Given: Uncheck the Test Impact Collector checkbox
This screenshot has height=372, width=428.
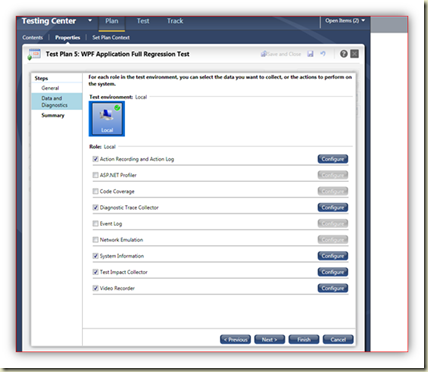Looking at the screenshot, I should point(96,272).
